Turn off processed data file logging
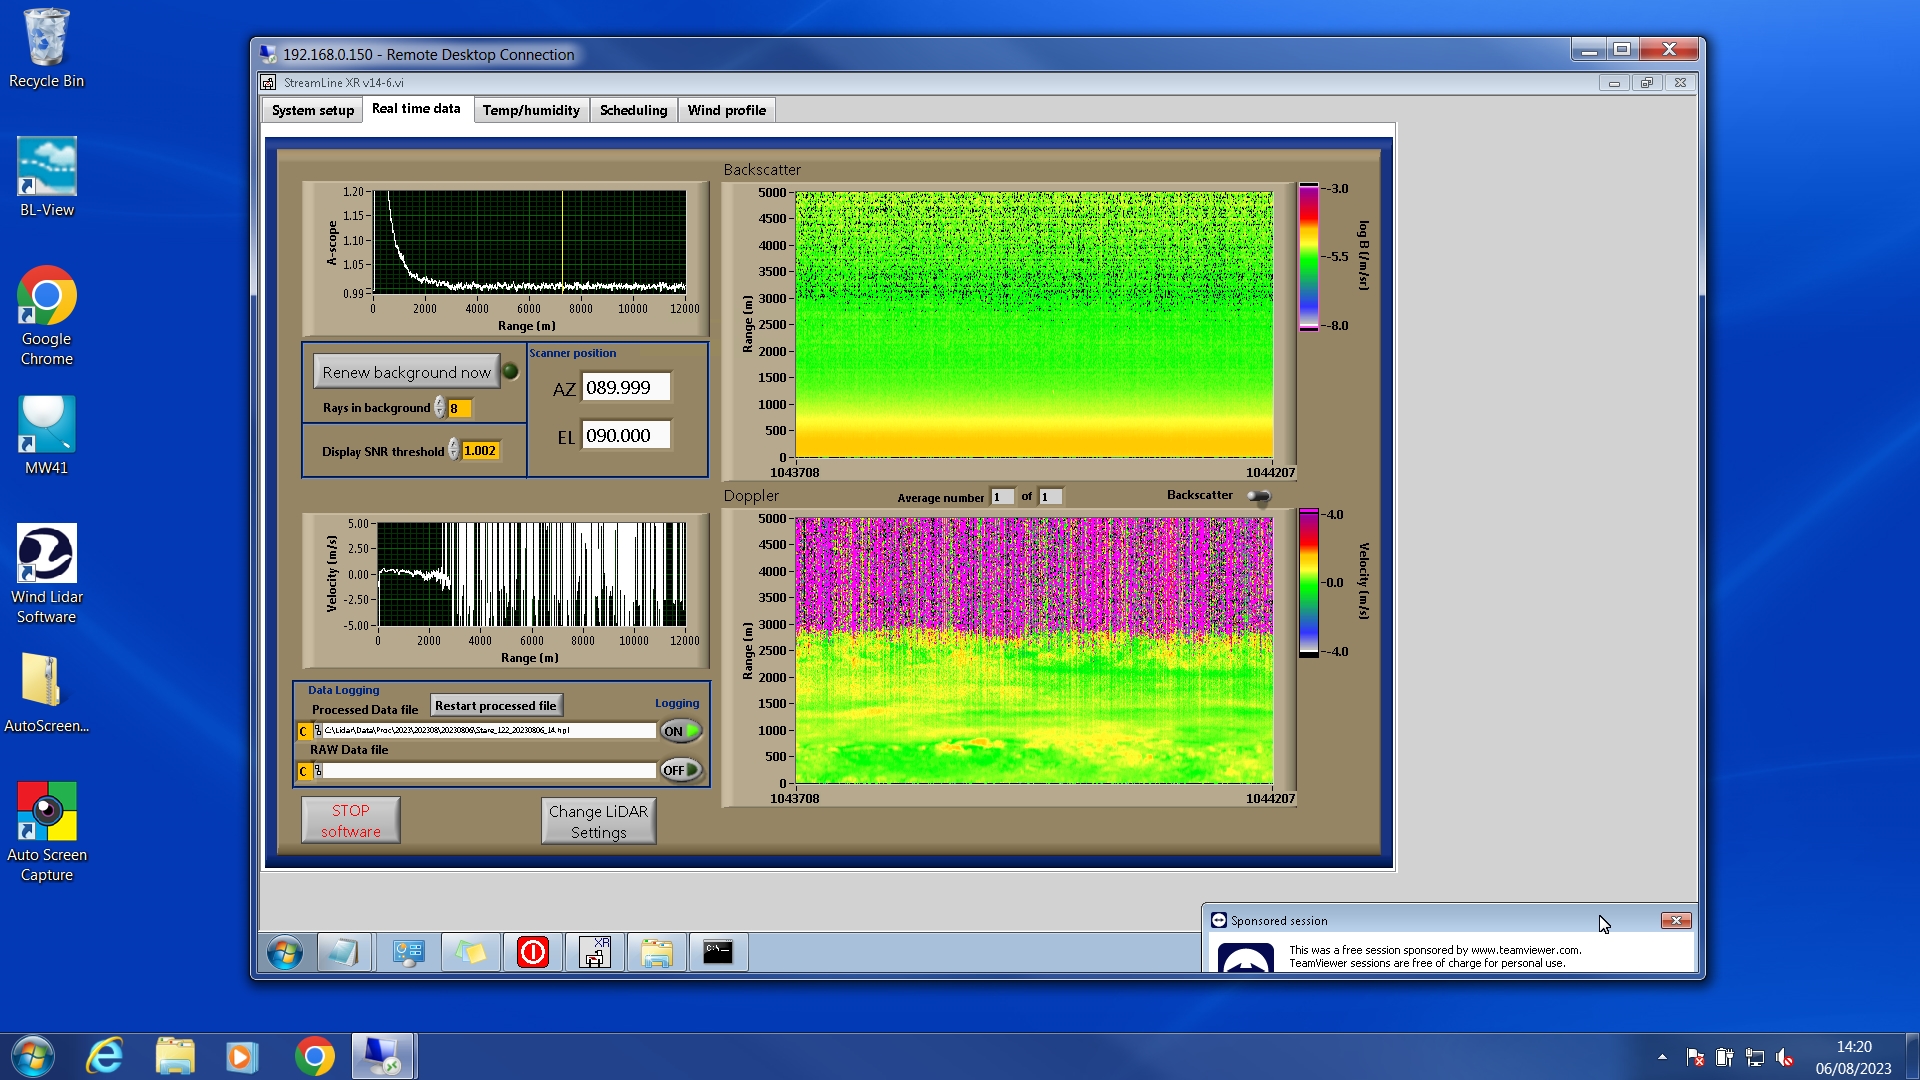 (x=680, y=731)
